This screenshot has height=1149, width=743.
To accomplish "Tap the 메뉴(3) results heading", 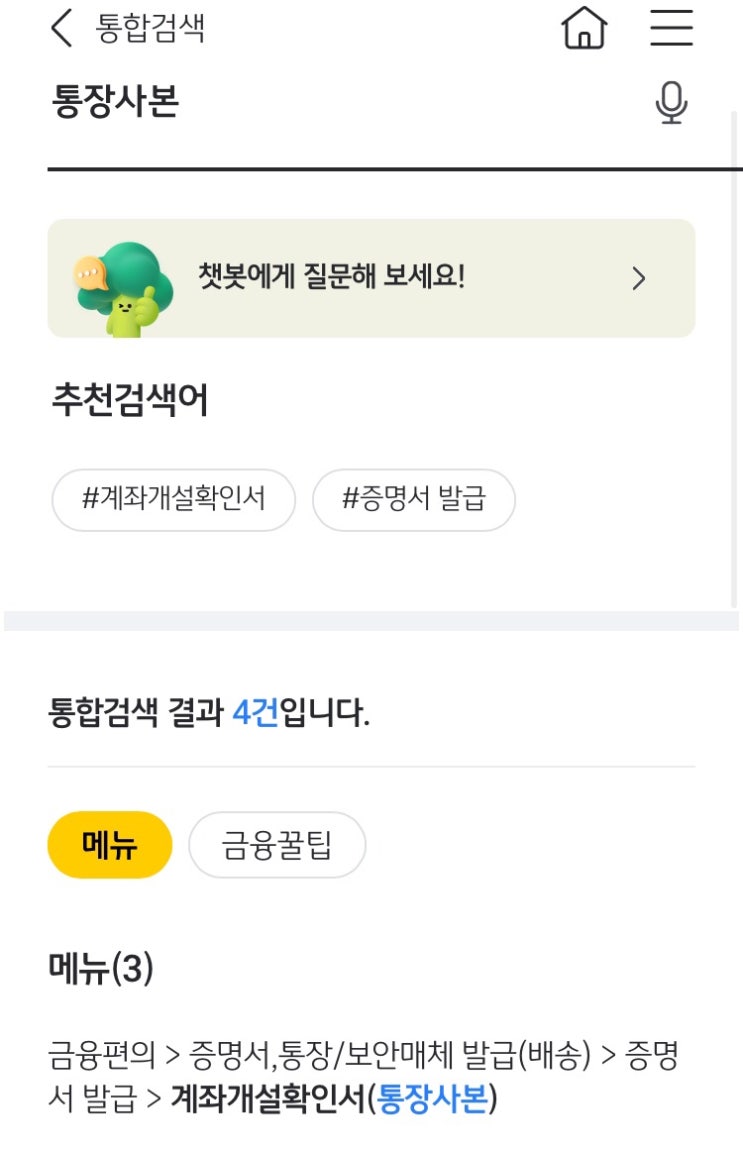I will [101, 968].
